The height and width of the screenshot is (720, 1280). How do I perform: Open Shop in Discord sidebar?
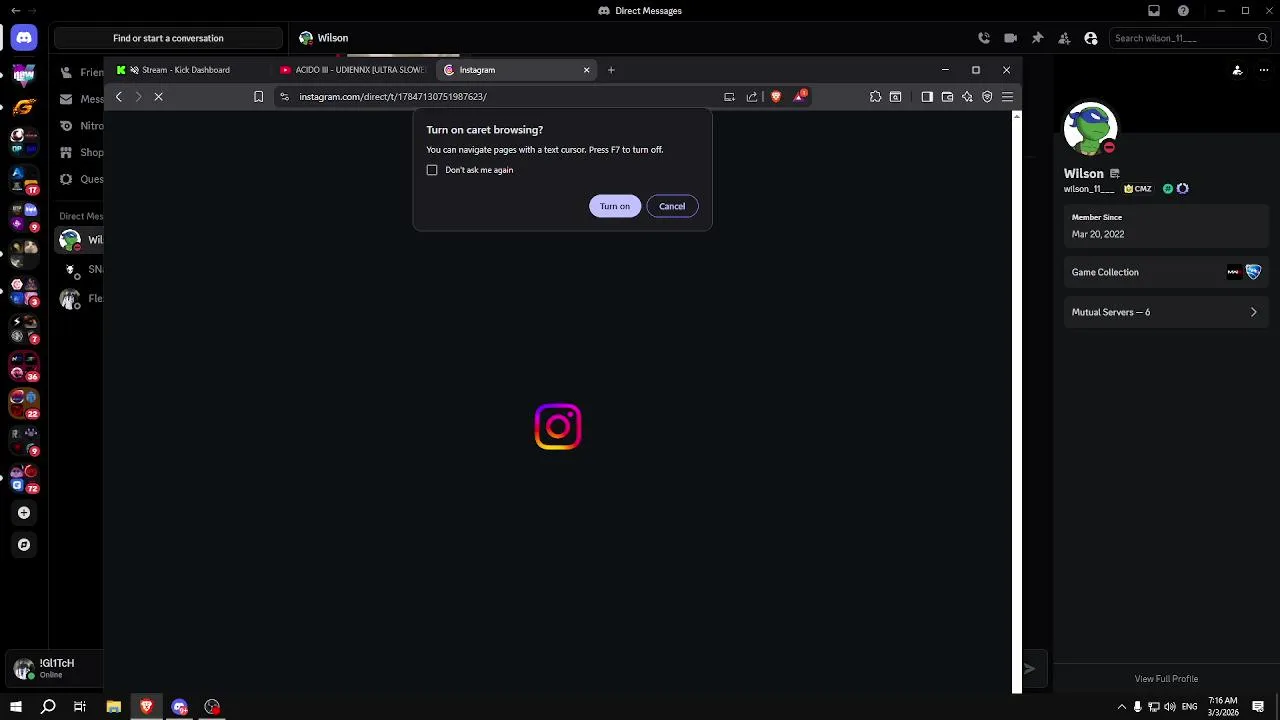coord(81,152)
